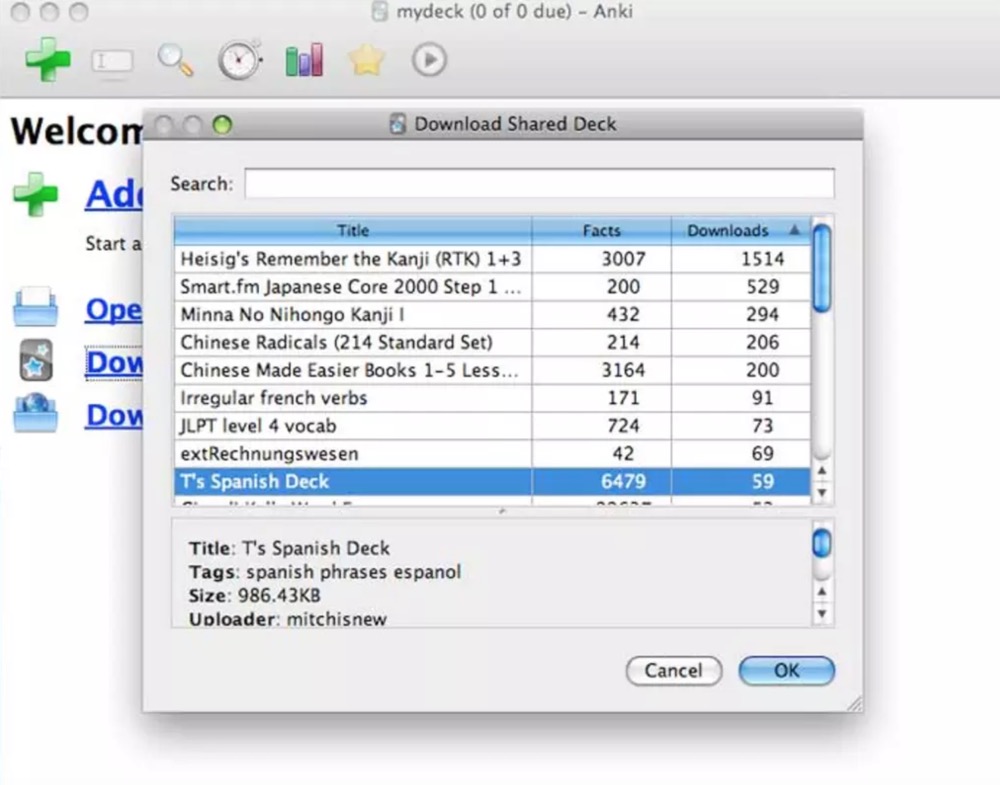Sort list by Title column header
This screenshot has height=785, width=1000.
point(353,230)
